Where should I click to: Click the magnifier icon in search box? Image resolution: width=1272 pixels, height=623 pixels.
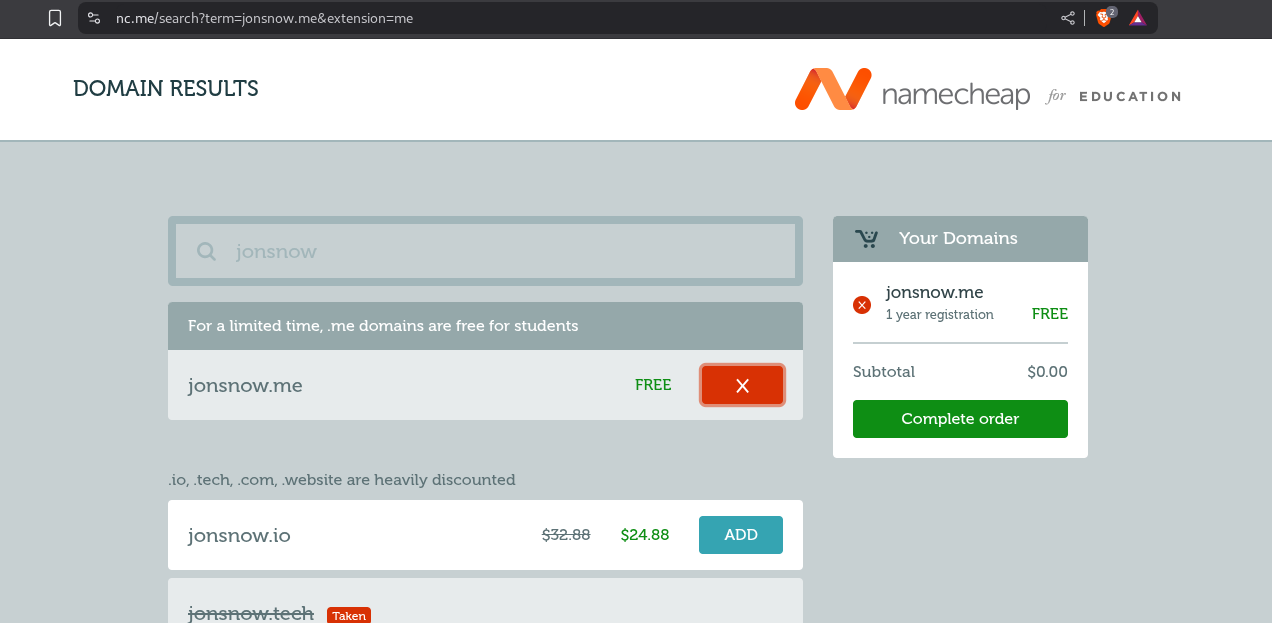206,251
